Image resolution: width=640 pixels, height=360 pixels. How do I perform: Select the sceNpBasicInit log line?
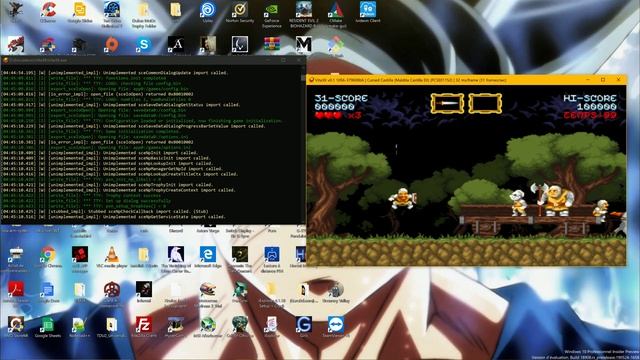[x=106, y=158]
